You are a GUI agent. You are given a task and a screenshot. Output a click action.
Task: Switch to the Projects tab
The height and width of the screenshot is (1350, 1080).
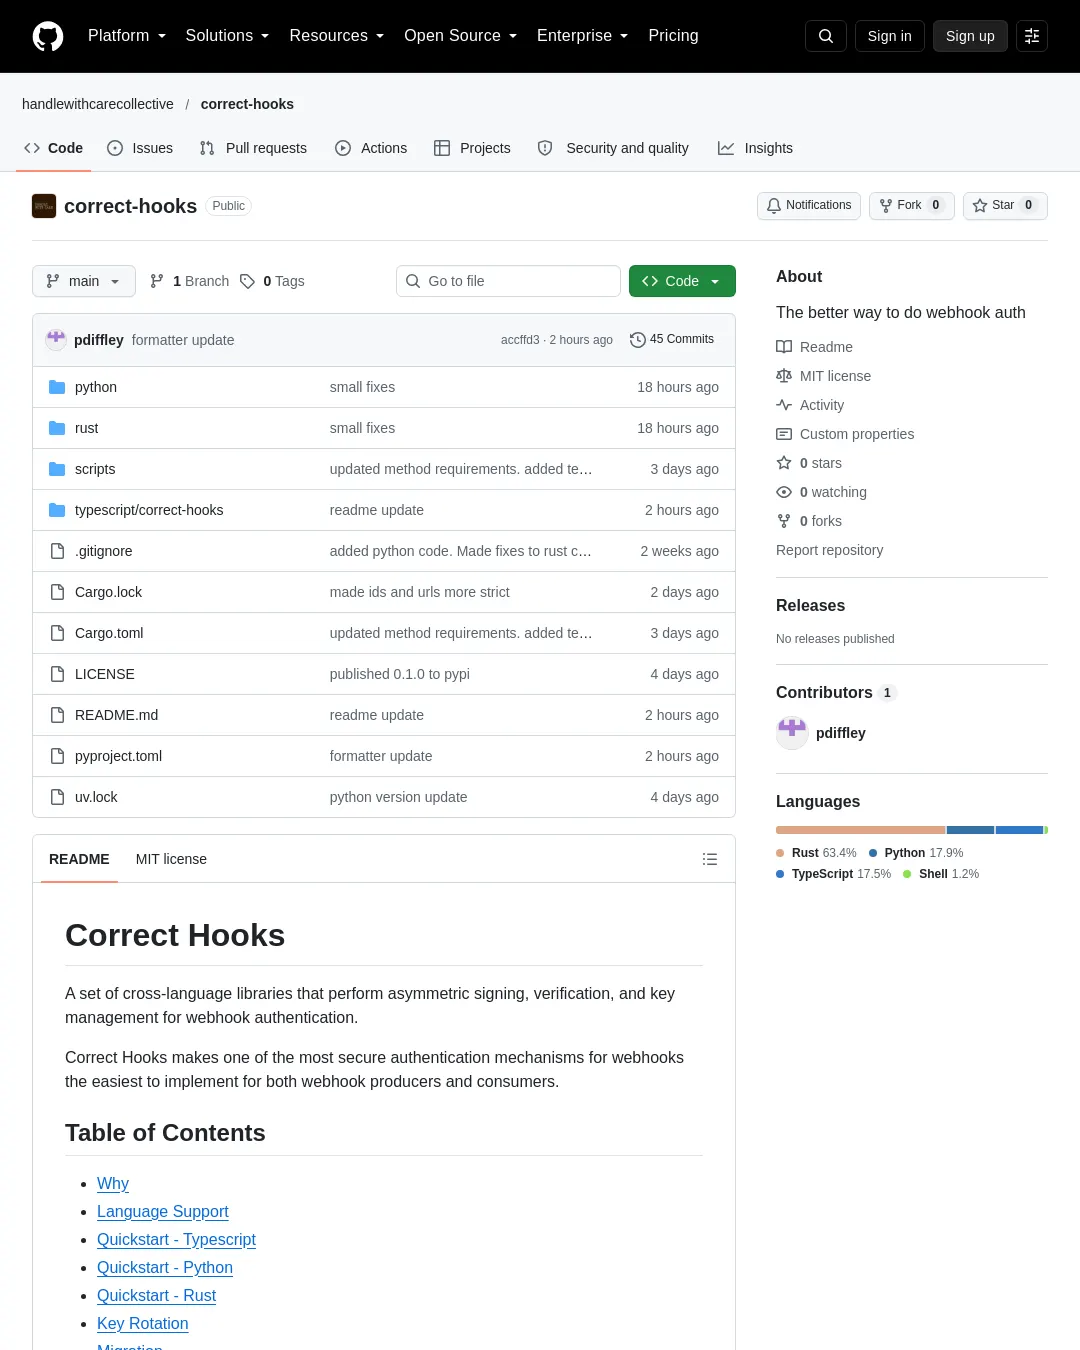click(x=472, y=148)
